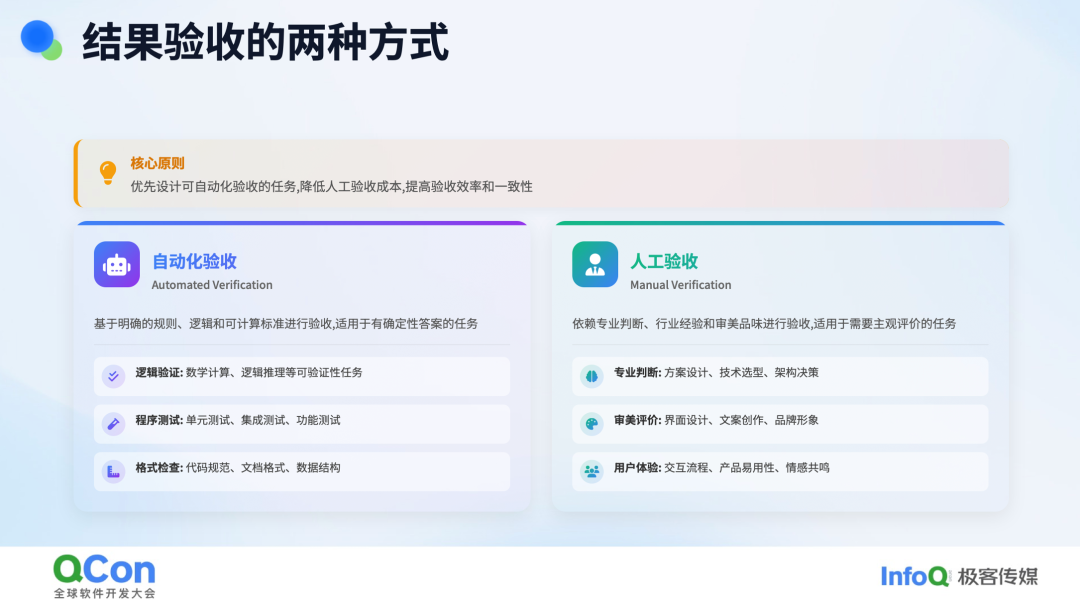
Task: Click the 核心原则 banner title
Action: click(157, 163)
